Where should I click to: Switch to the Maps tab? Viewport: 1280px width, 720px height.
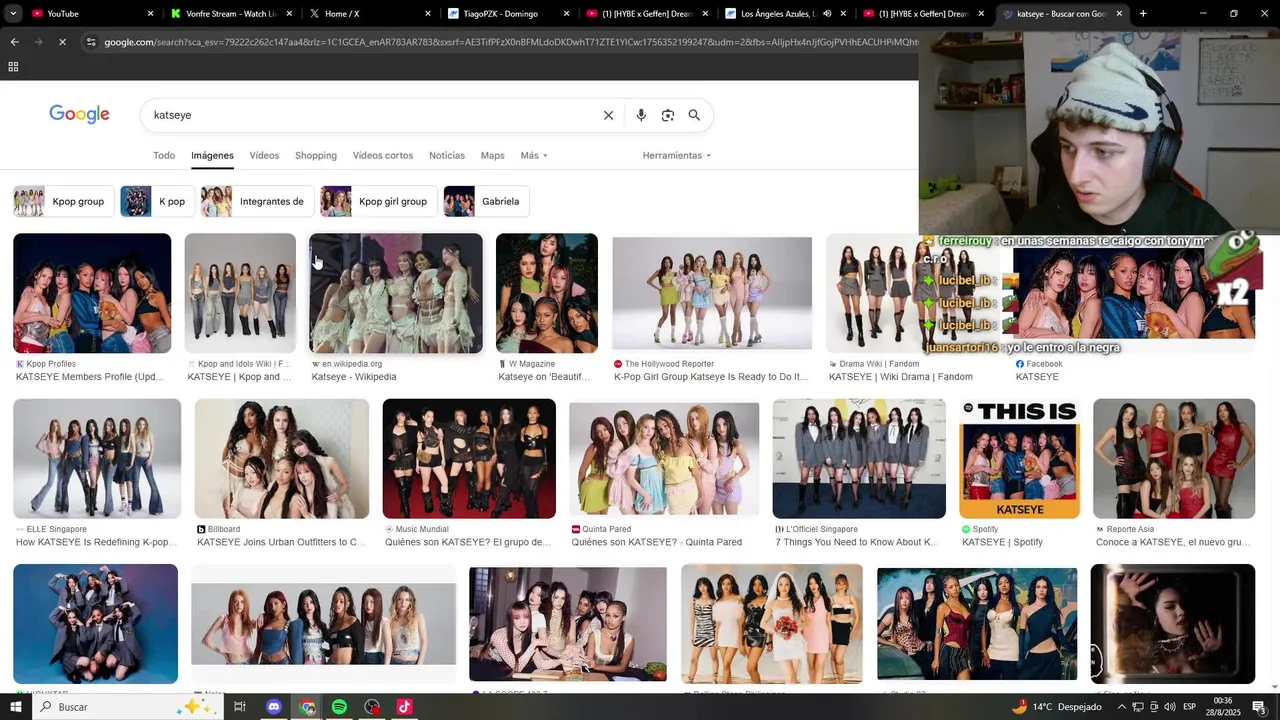(493, 155)
